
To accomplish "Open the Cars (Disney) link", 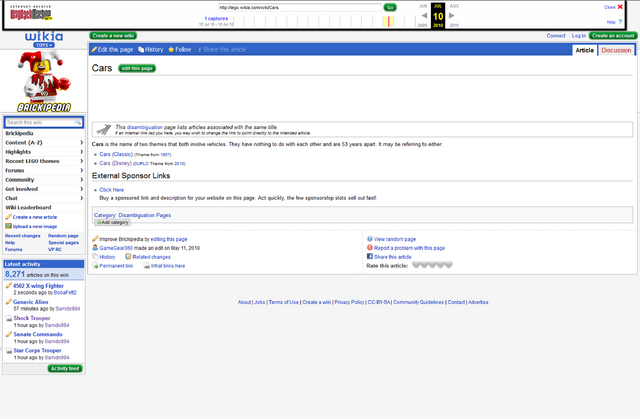I will point(116,163).
